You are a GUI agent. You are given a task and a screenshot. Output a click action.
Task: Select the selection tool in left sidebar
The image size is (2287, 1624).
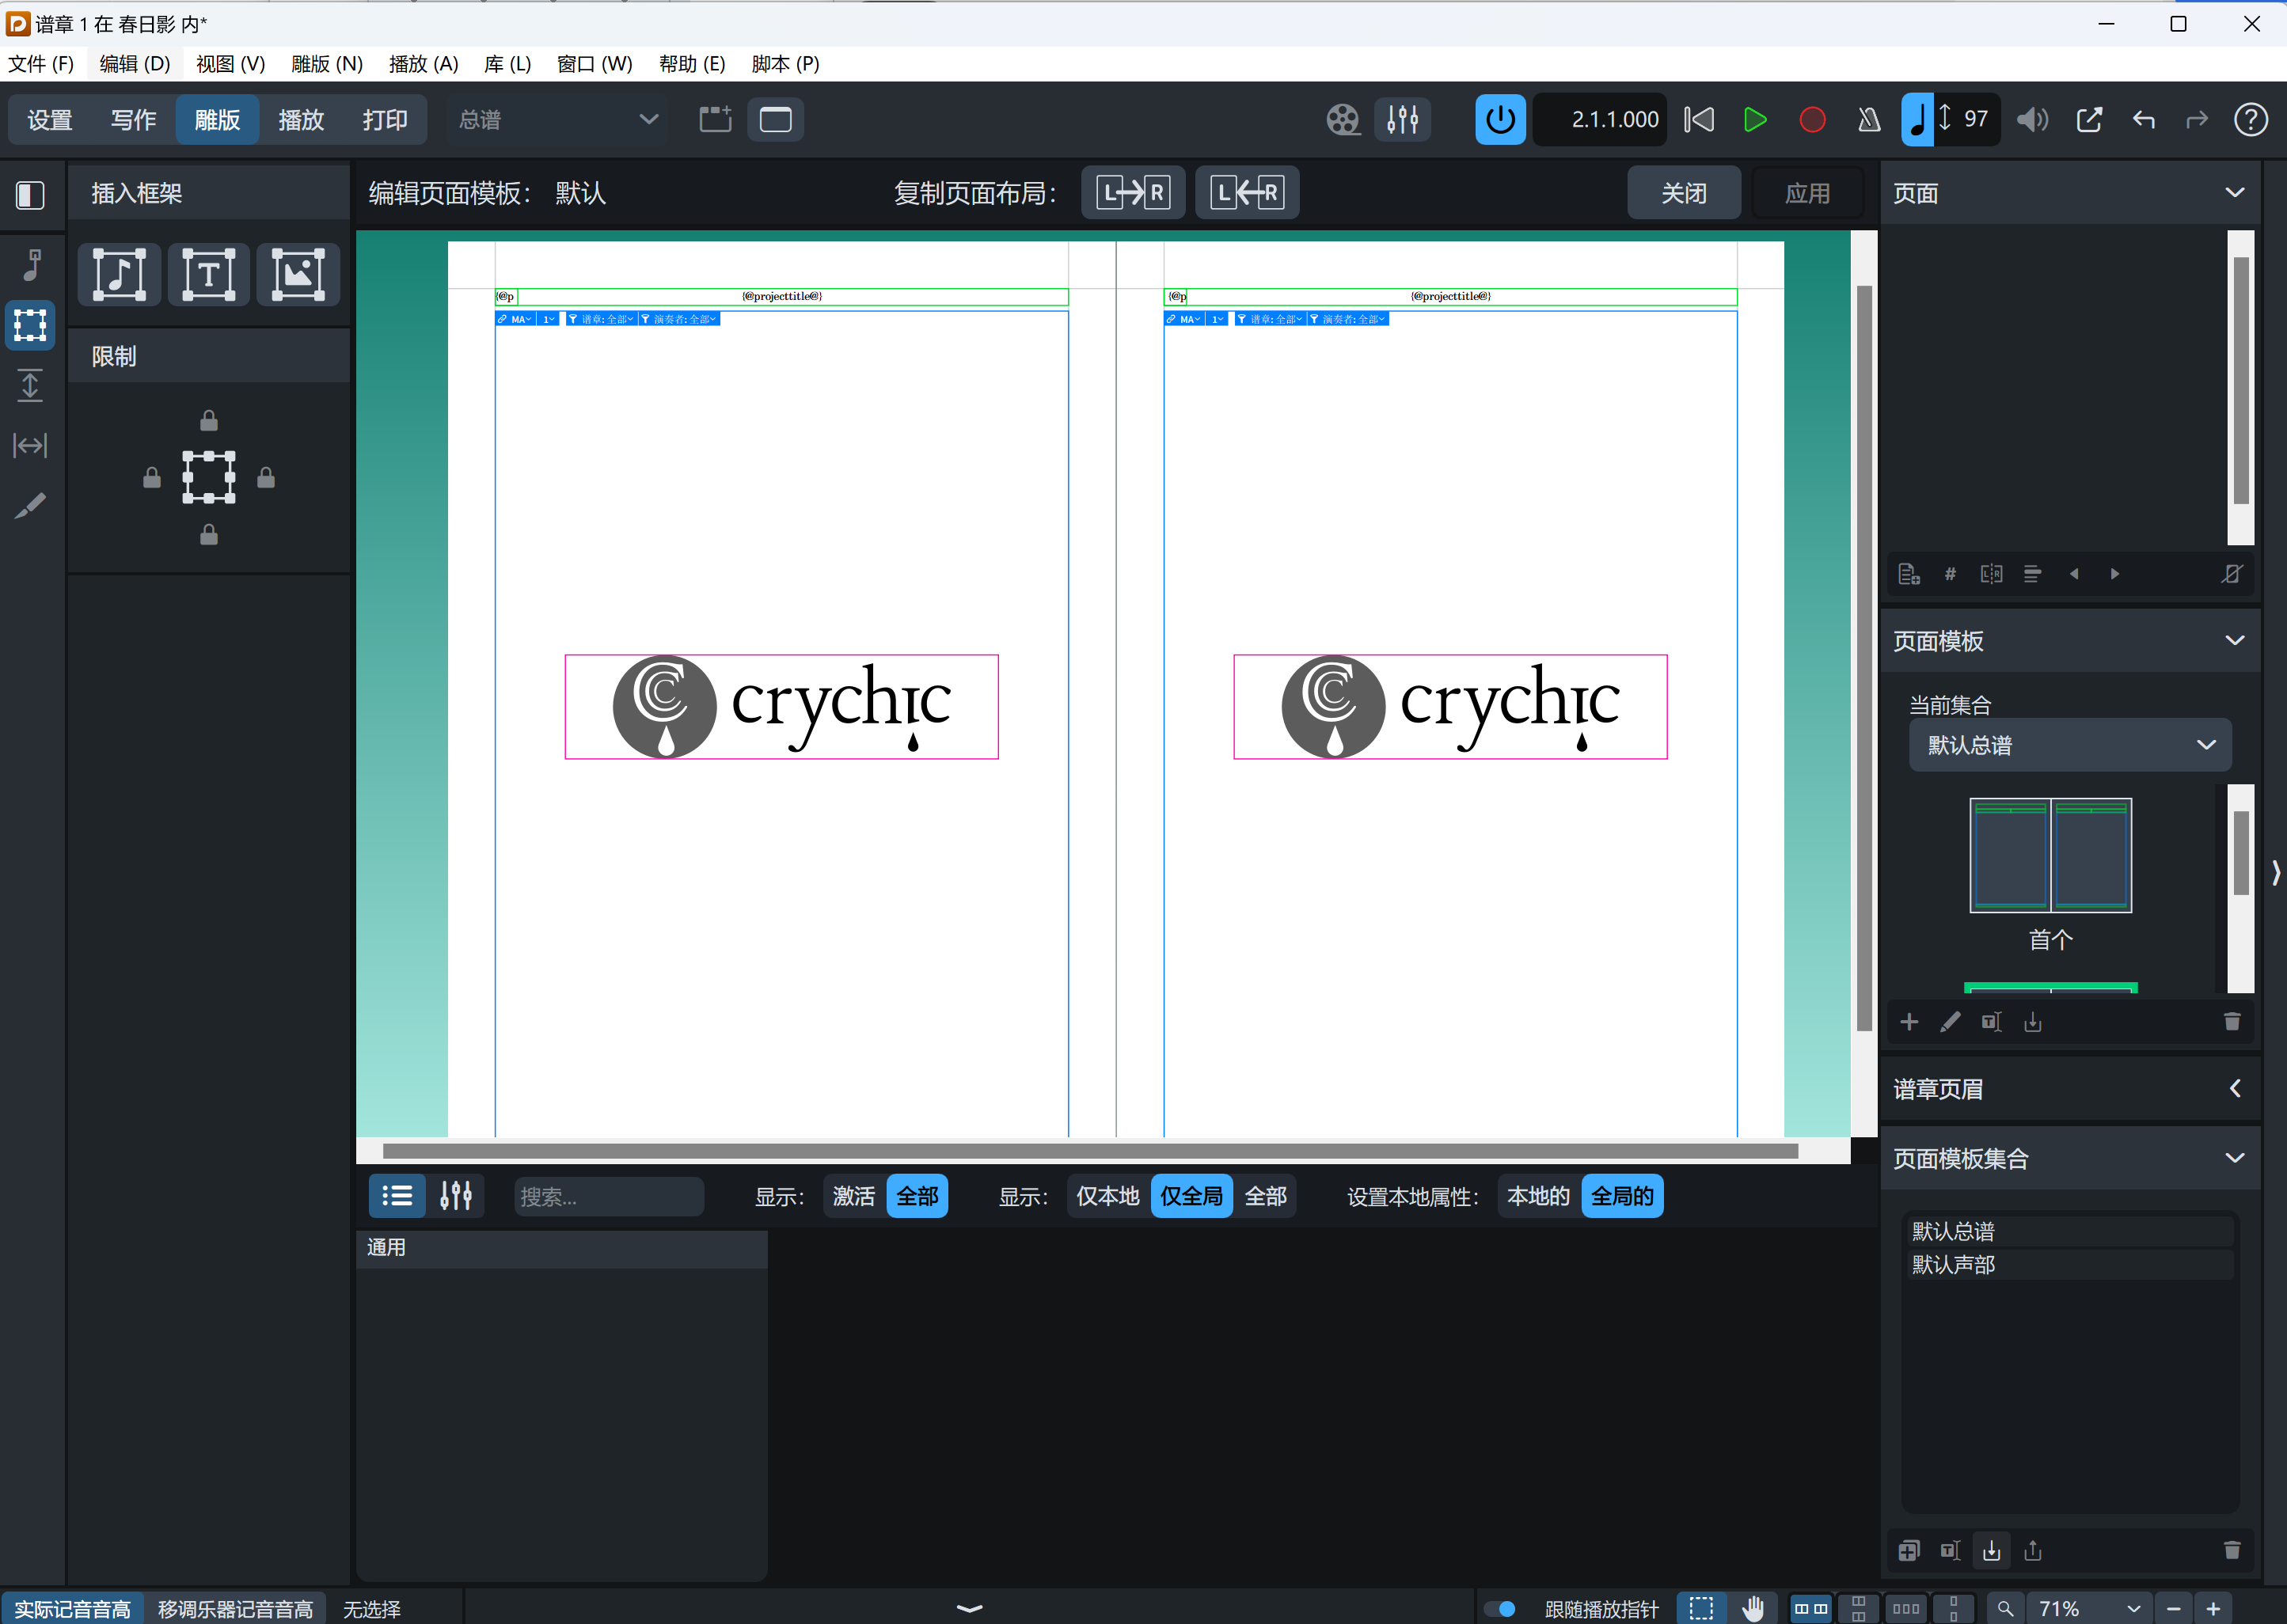click(x=30, y=325)
